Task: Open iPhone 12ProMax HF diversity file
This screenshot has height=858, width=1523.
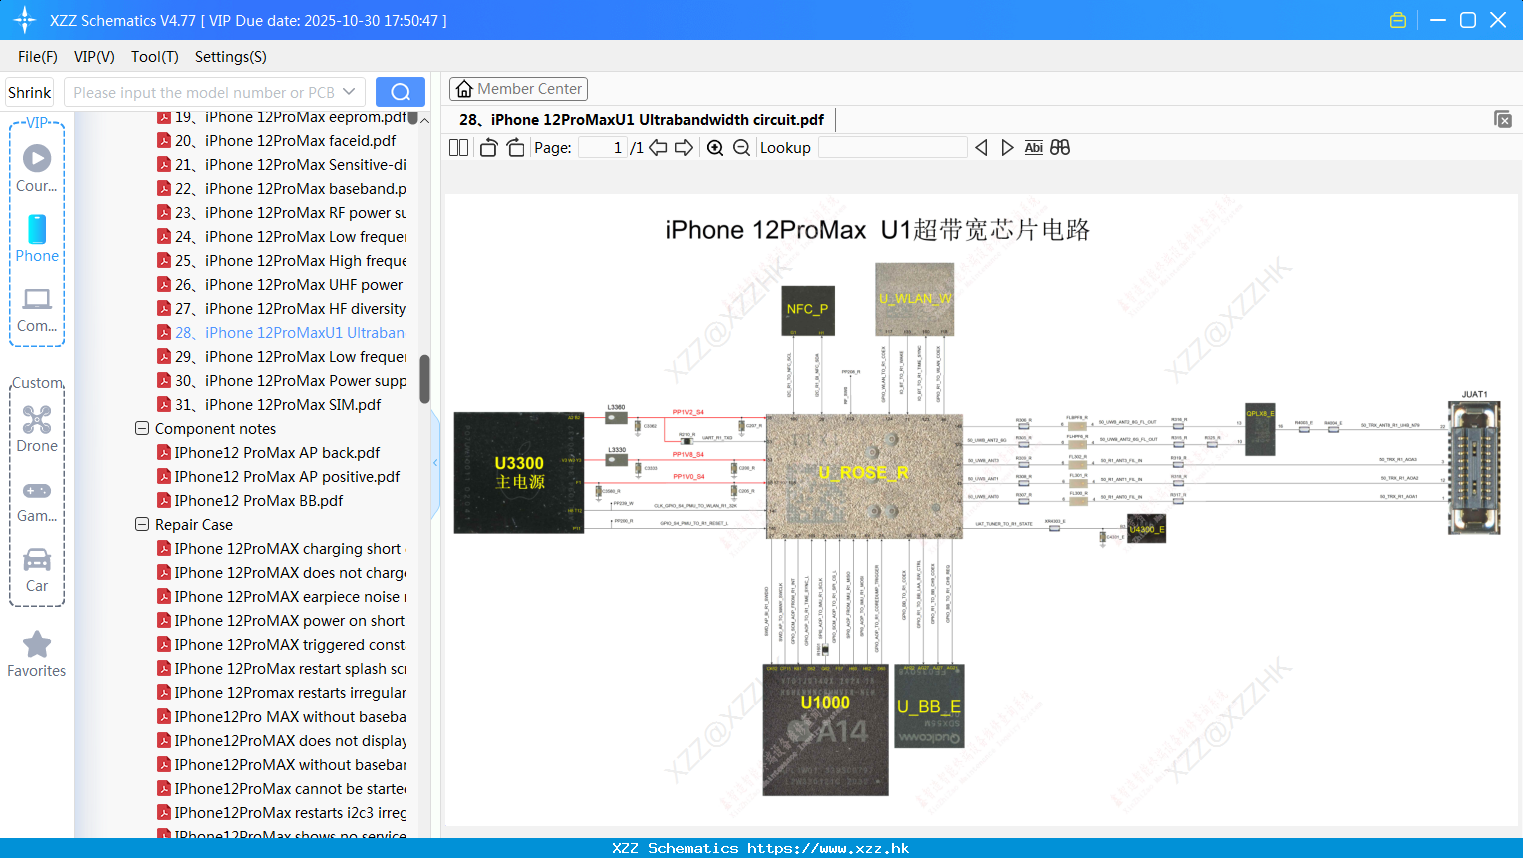Action: point(282,309)
